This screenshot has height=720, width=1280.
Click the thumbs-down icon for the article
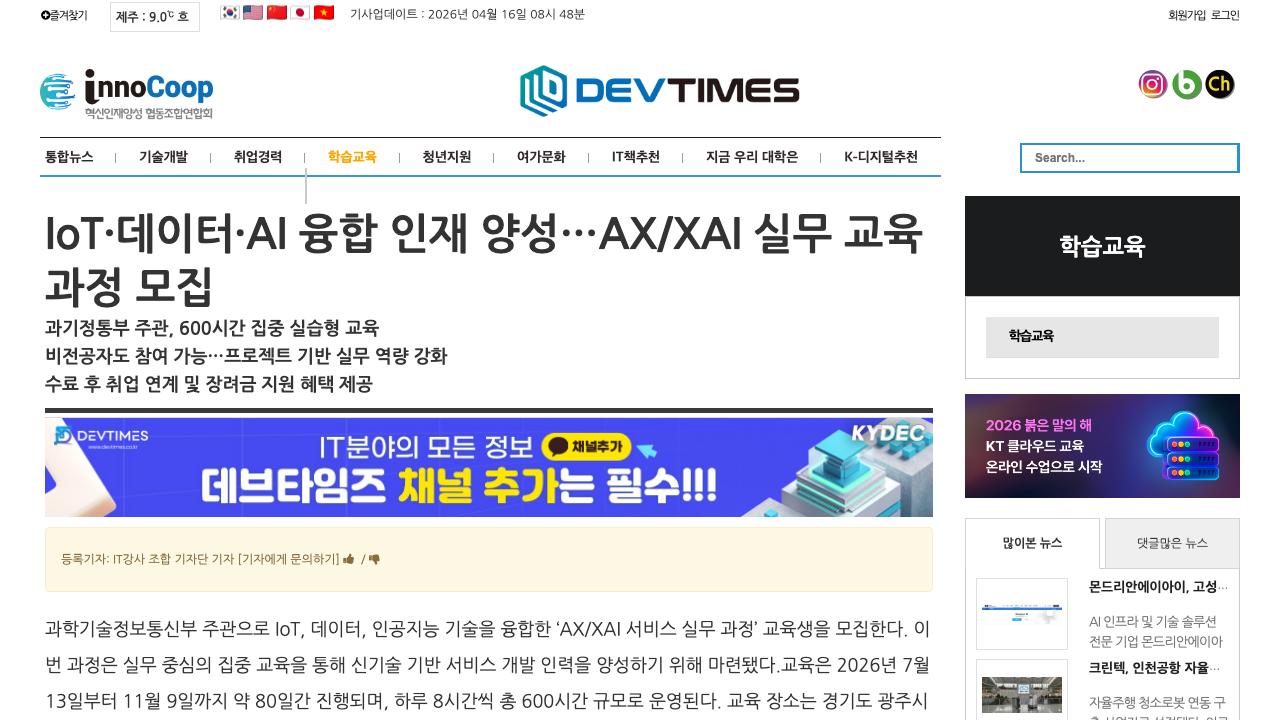[375, 560]
